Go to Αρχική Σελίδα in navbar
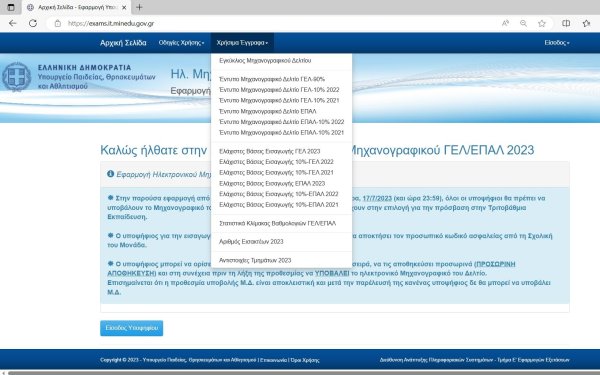Image resolution: width=600 pixels, height=375 pixels. pos(123,43)
